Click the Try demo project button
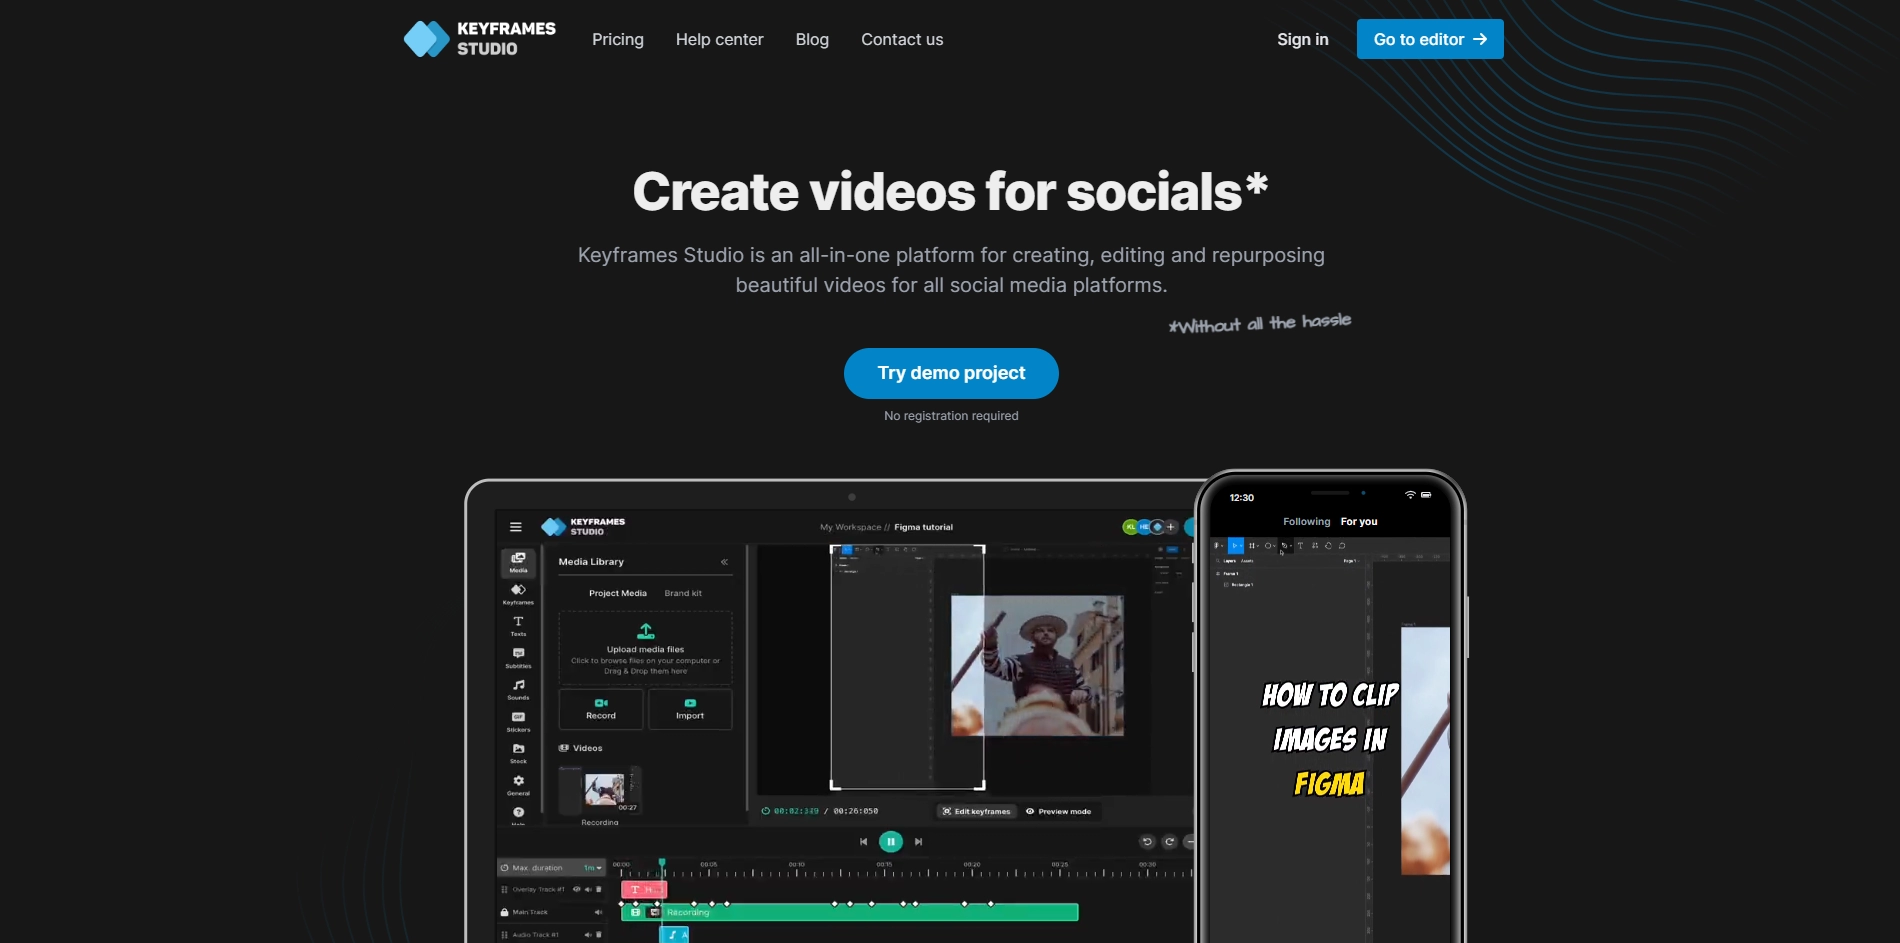The height and width of the screenshot is (943, 1900). (x=951, y=373)
